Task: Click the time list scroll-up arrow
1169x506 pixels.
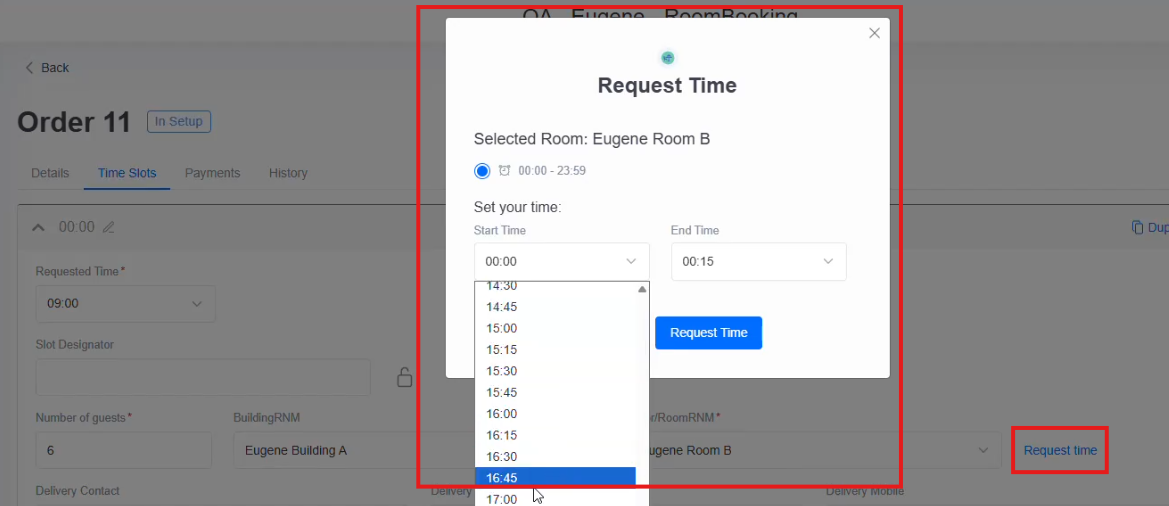Action: [642, 289]
